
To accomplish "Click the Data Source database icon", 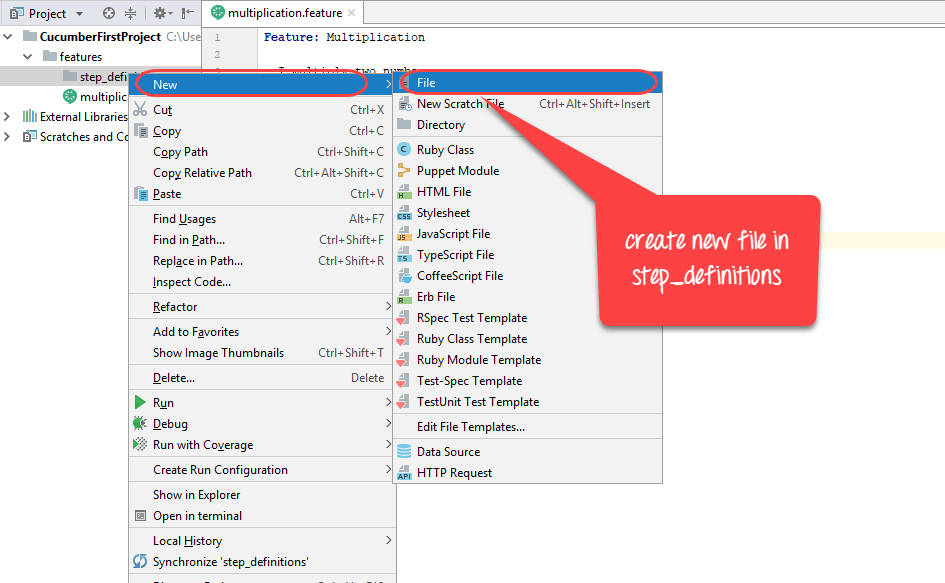I will 404,452.
